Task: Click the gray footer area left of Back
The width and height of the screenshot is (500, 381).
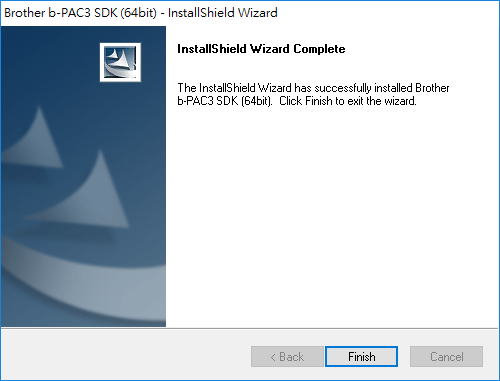Action: [126, 355]
